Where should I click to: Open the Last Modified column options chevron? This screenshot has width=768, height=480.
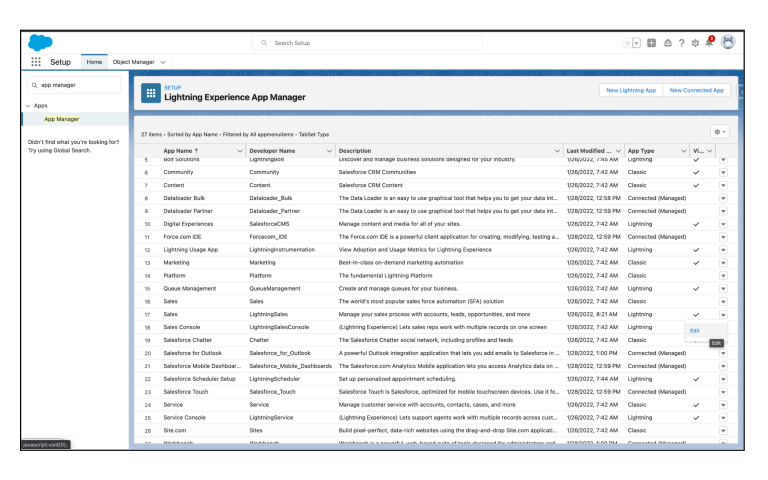pos(618,151)
